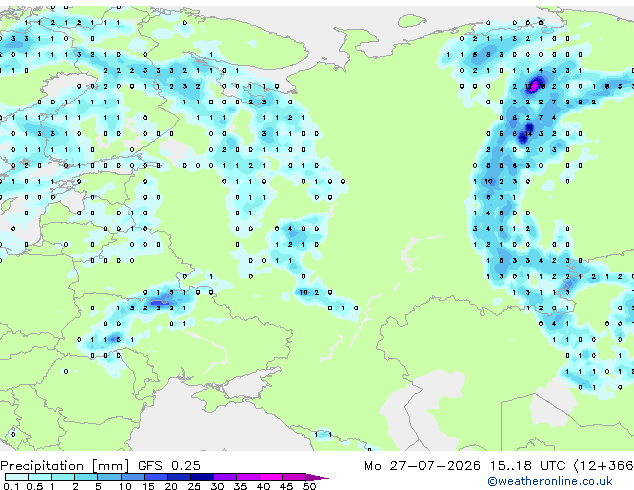Screen dimensions: 634x490
Task: Click the date 'Mo 27-07-2026'
Action: point(422,466)
